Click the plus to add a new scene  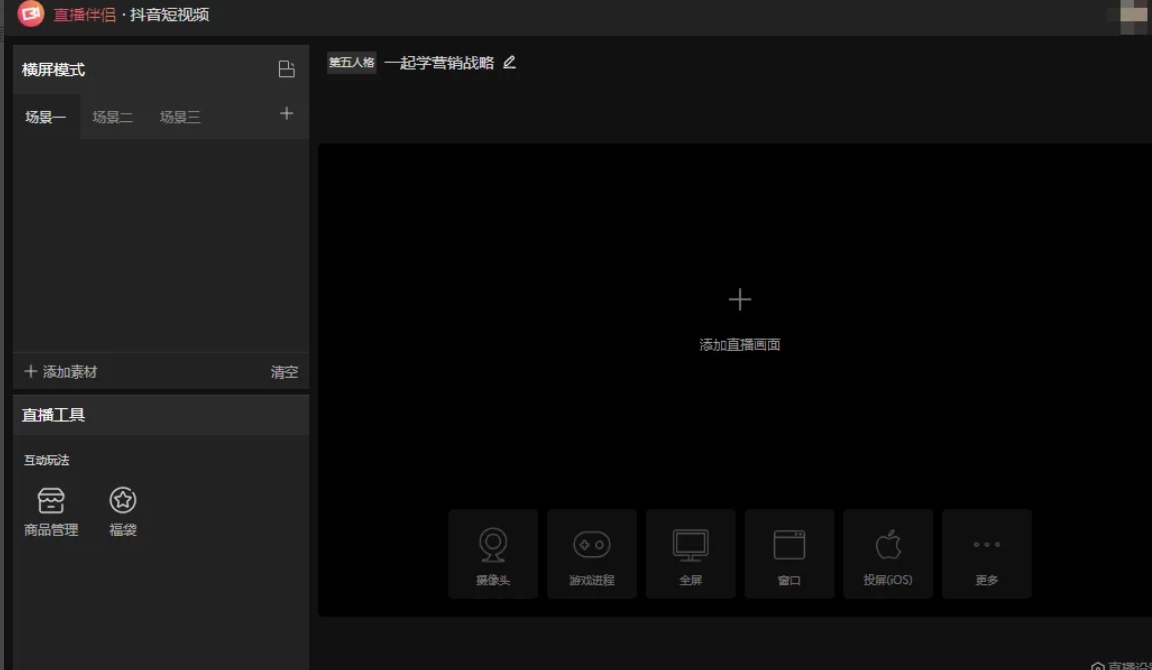[286, 114]
